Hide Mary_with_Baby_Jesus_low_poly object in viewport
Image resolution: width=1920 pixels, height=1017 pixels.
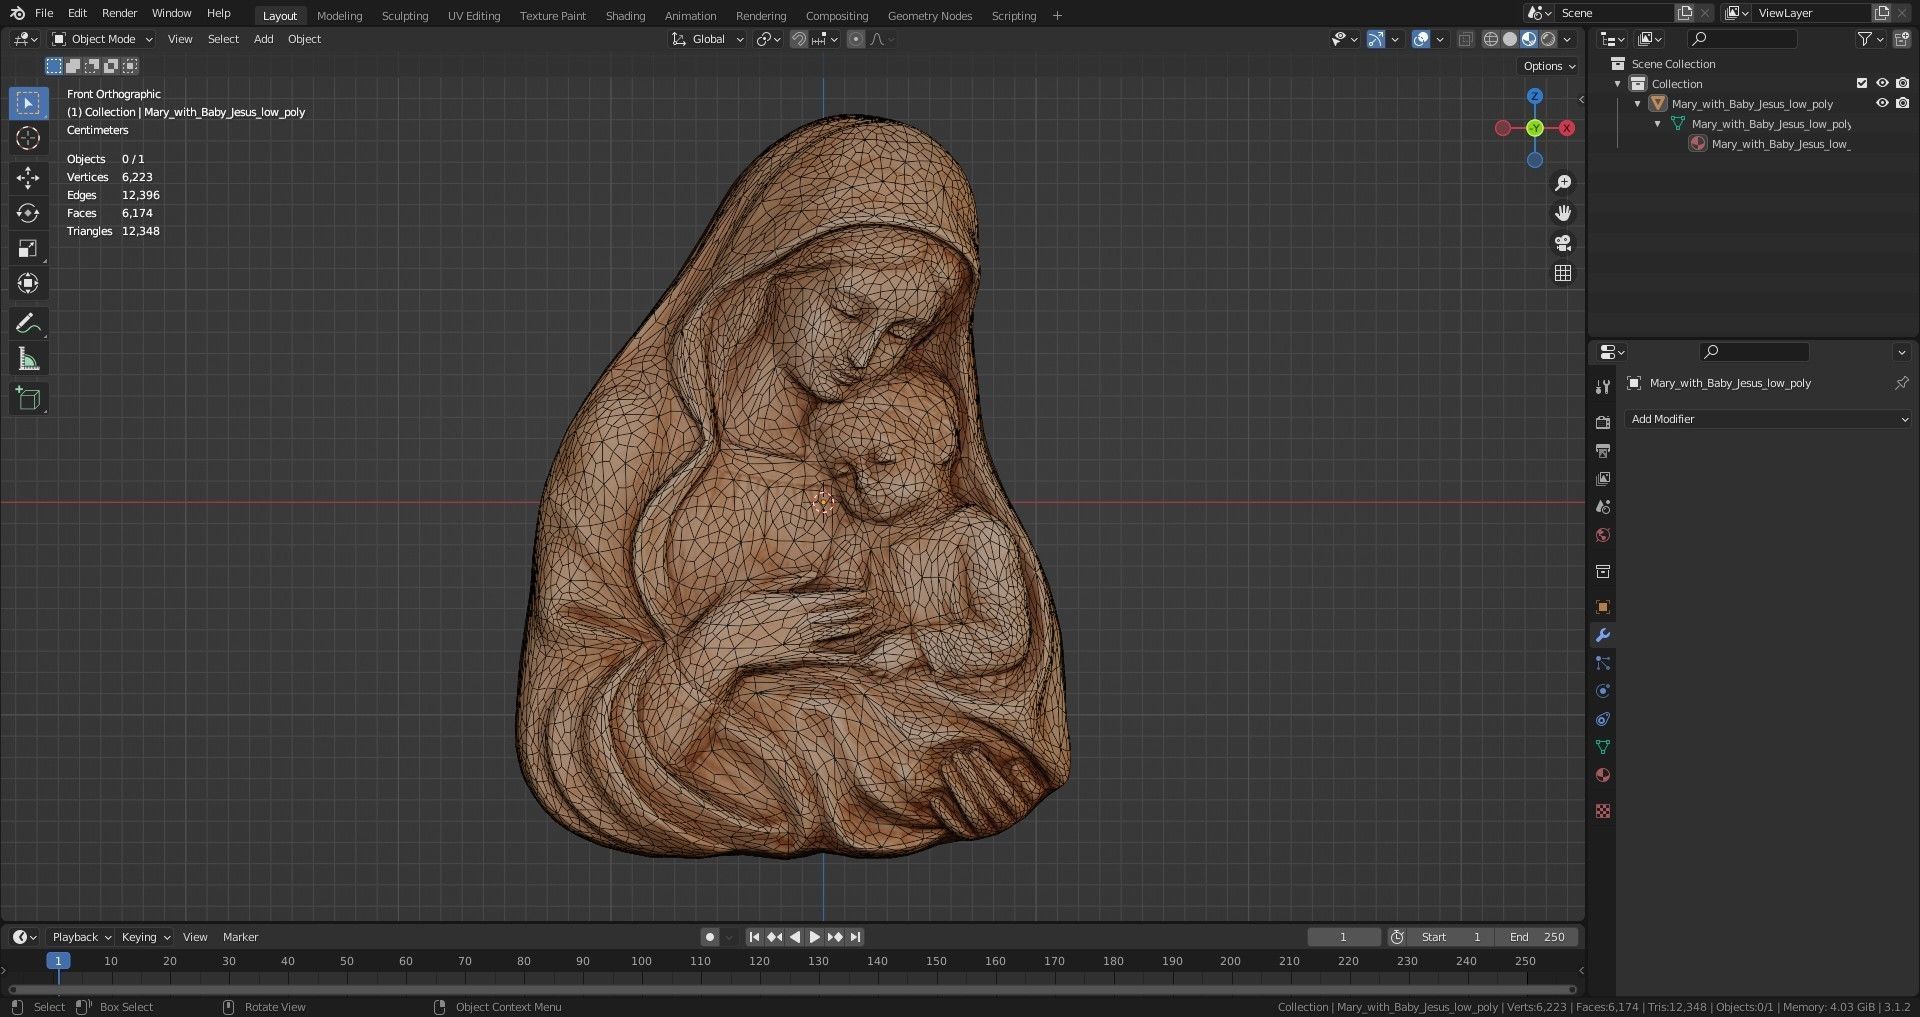pos(1882,104)
